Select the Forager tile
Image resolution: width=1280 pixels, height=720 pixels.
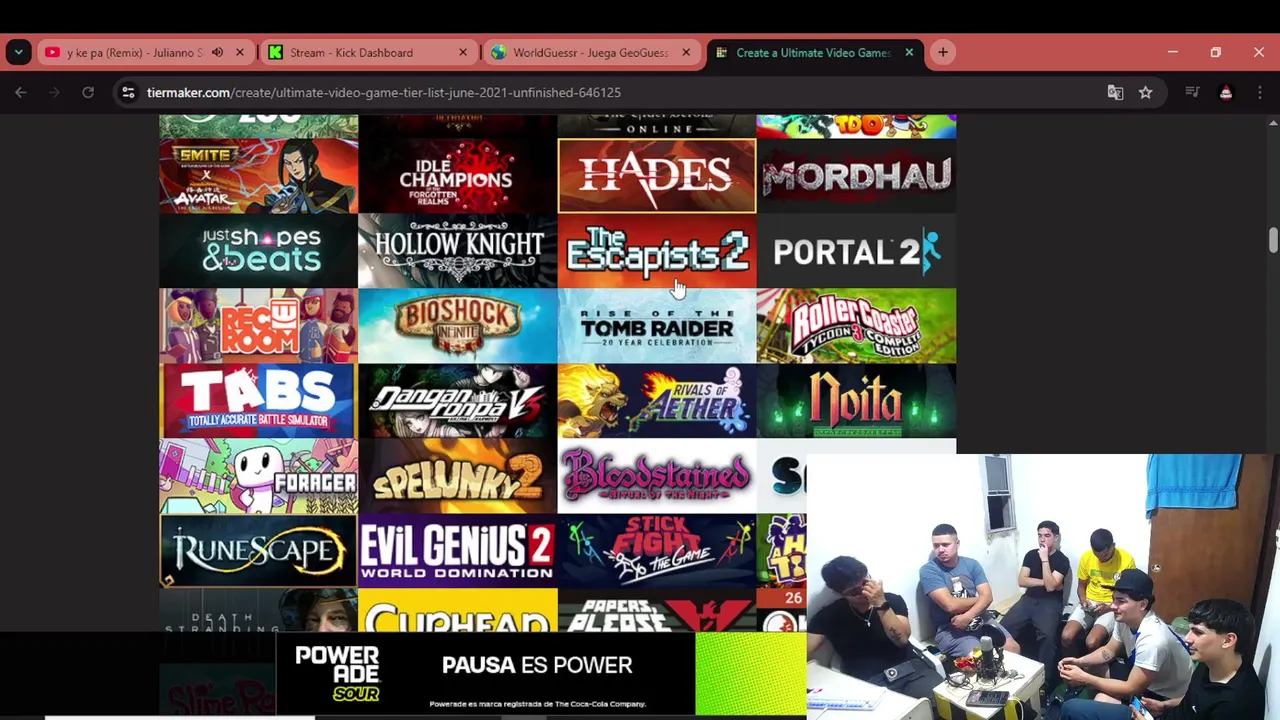(x=258, y=476)
